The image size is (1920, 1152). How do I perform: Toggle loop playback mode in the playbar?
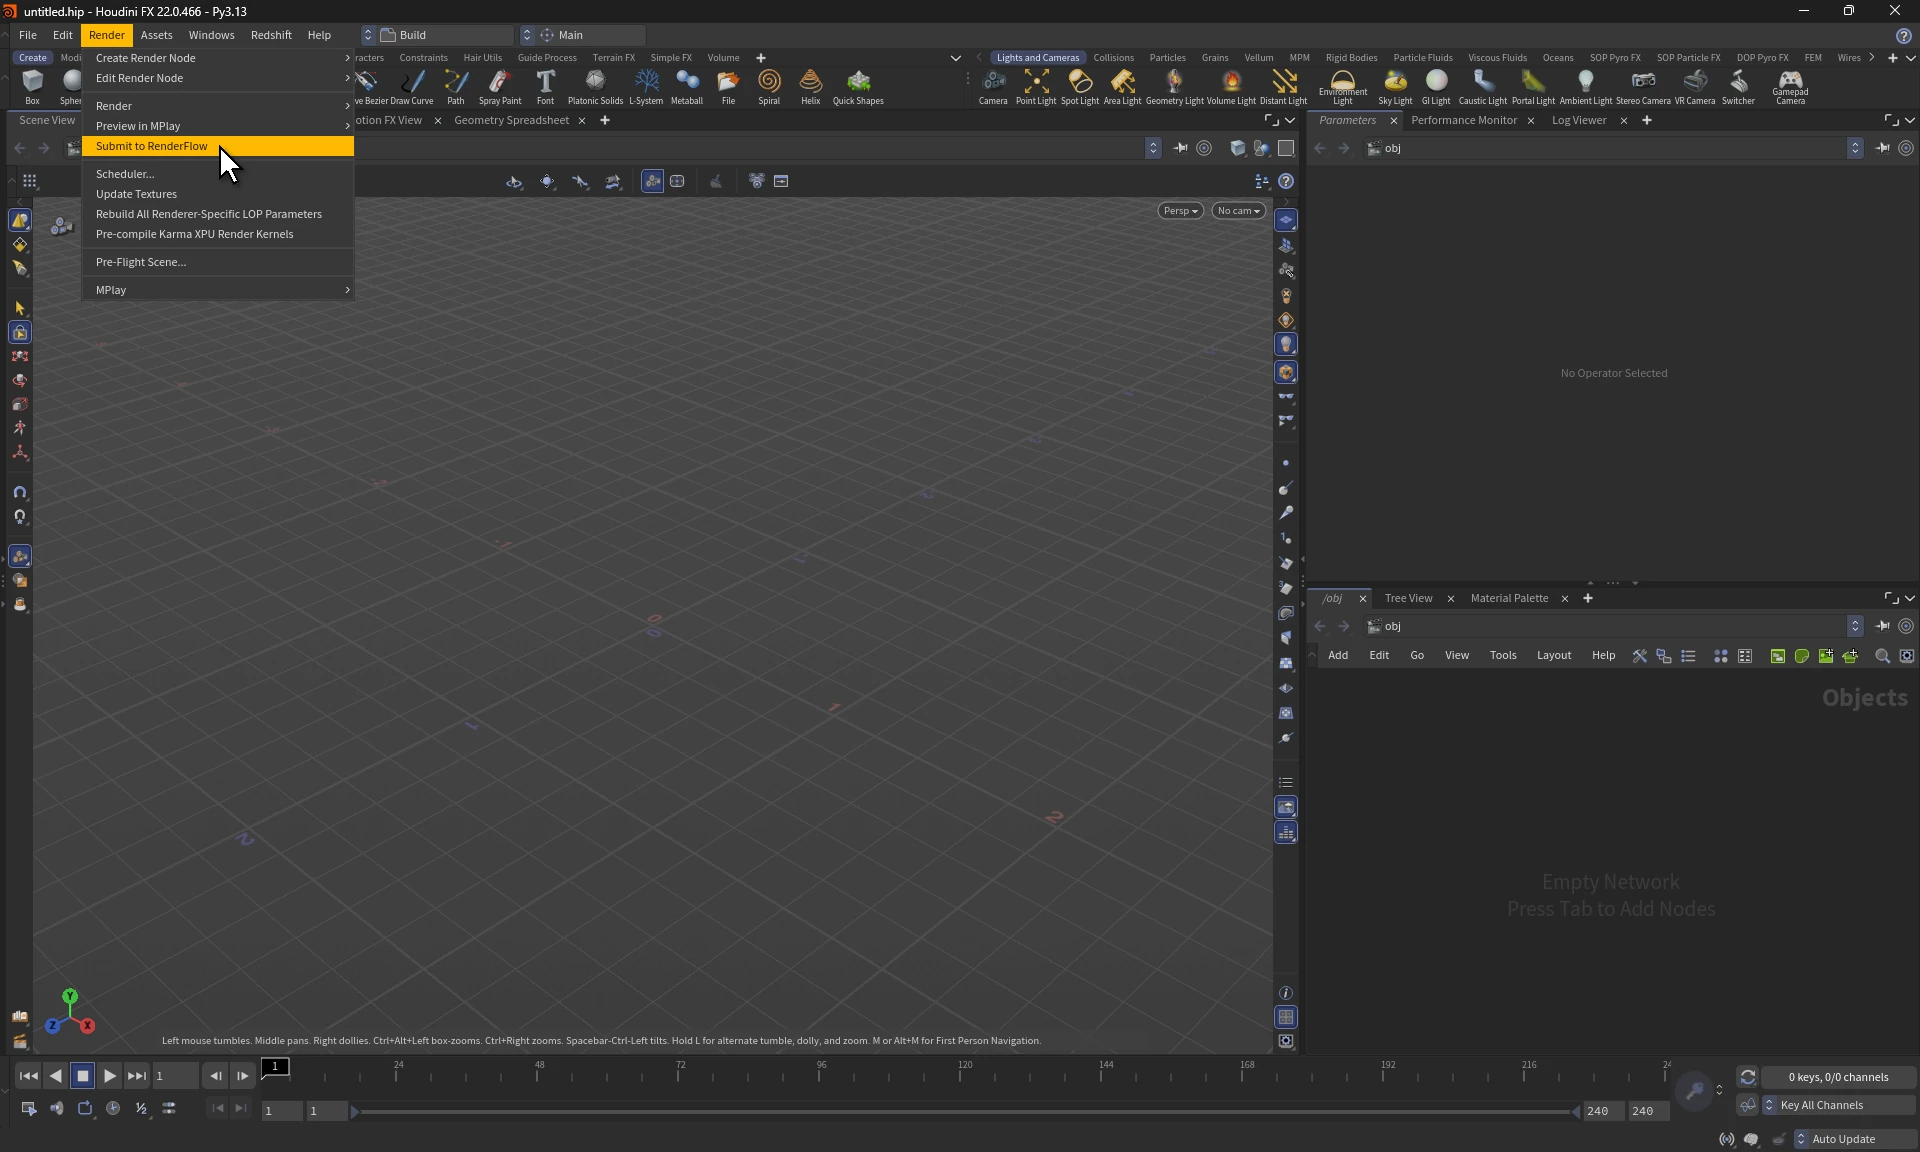click(85, 1108)
